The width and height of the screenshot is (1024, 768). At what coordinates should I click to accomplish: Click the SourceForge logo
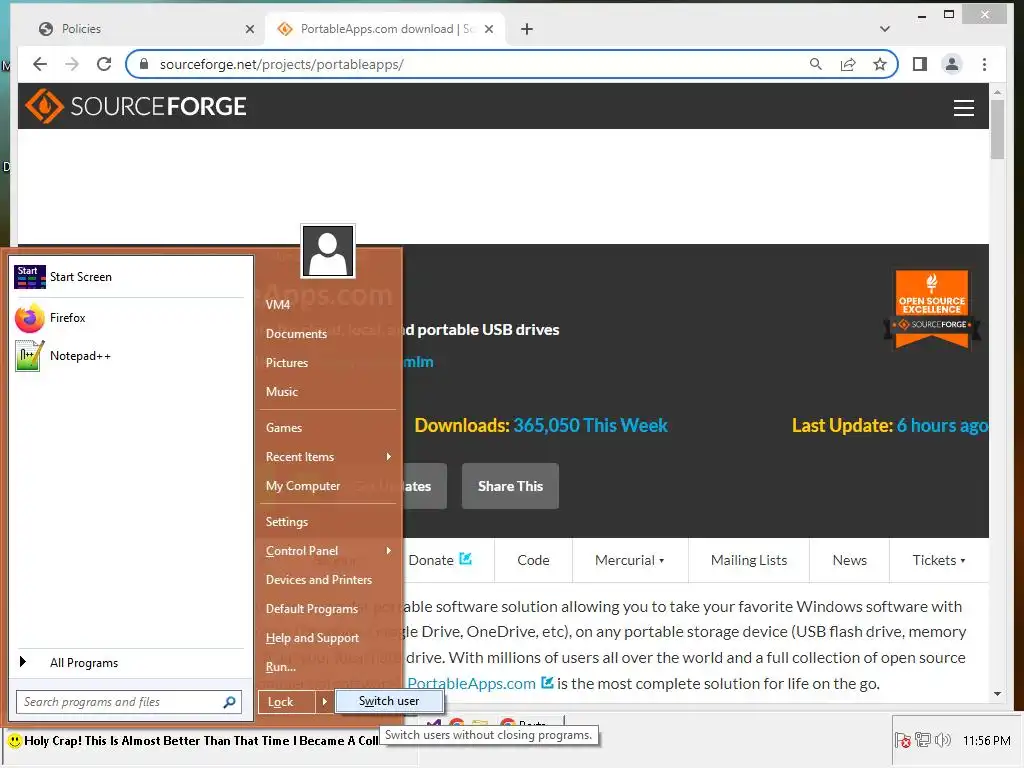pyautogui.click(x=136, y=106)
